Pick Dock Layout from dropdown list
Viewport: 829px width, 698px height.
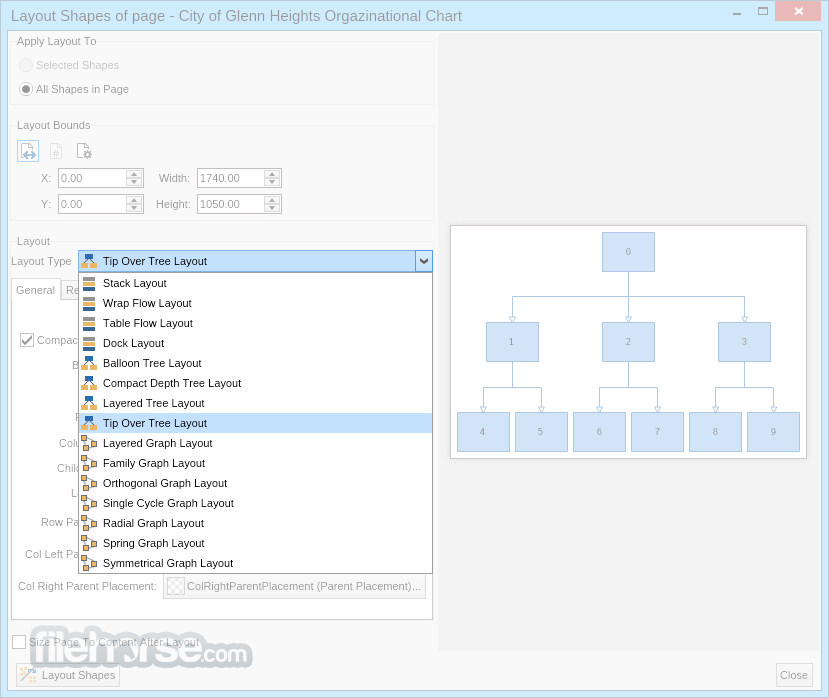coord(255,344)
